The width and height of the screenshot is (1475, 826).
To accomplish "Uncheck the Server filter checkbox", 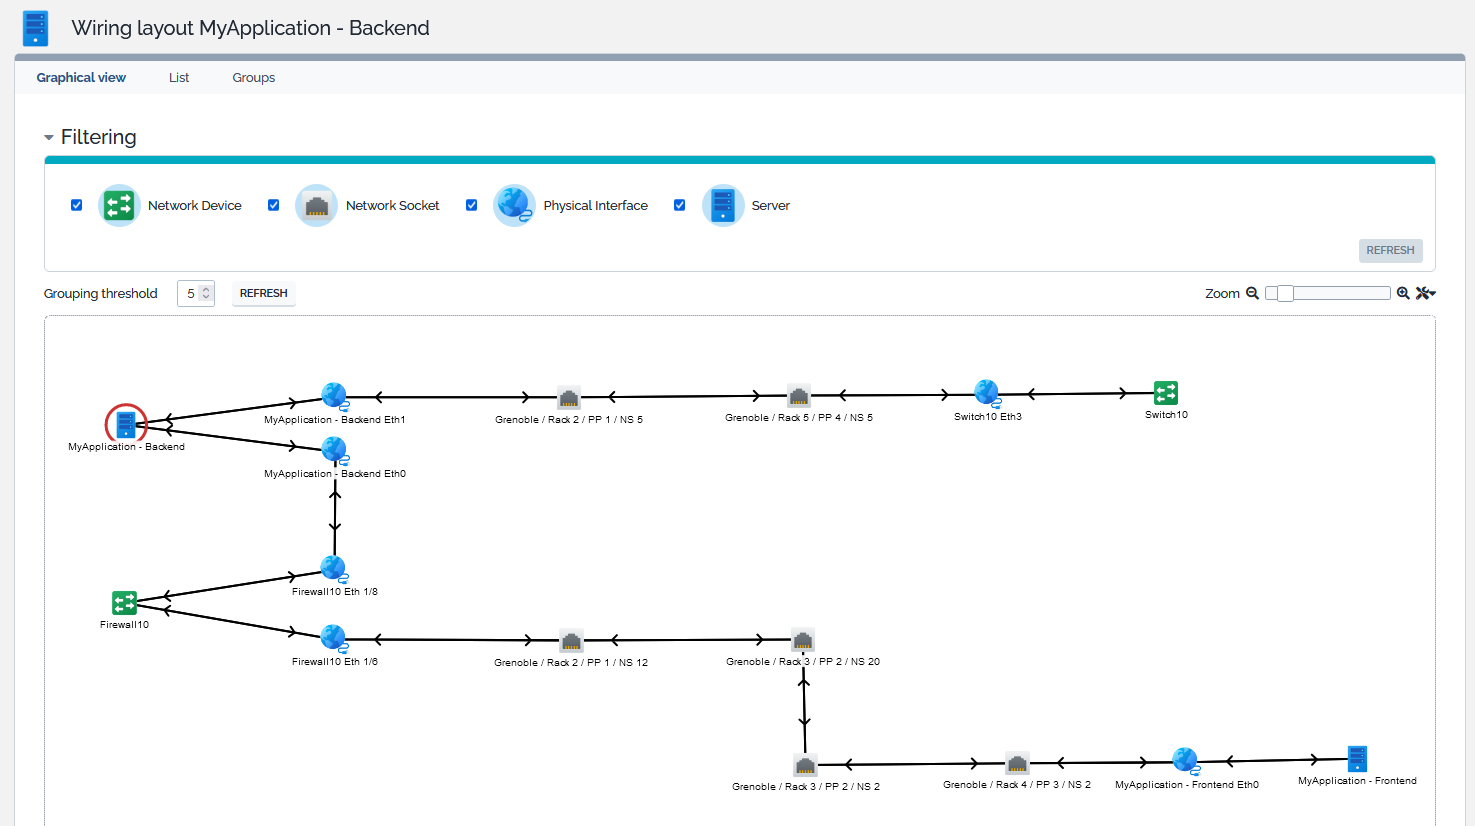I will pos(680,205).
